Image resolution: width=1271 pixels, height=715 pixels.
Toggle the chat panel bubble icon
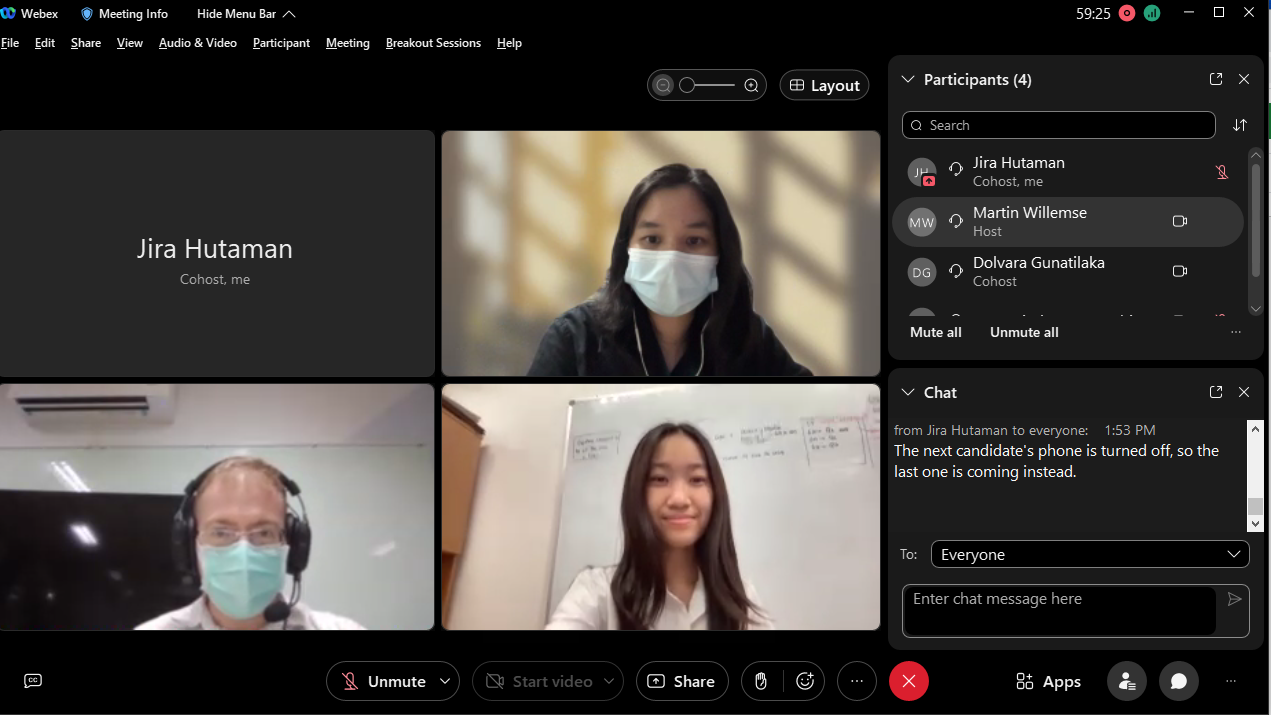coord(1179,681)
